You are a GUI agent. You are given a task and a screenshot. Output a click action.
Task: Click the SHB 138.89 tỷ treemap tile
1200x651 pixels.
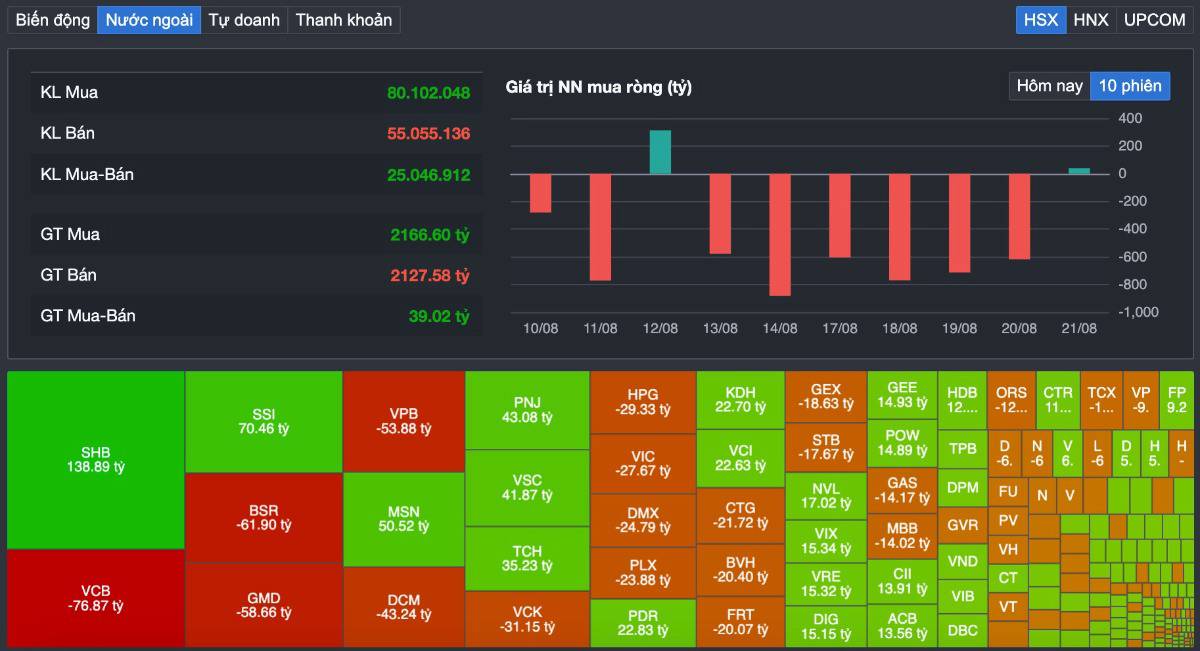tap(96, 460)
